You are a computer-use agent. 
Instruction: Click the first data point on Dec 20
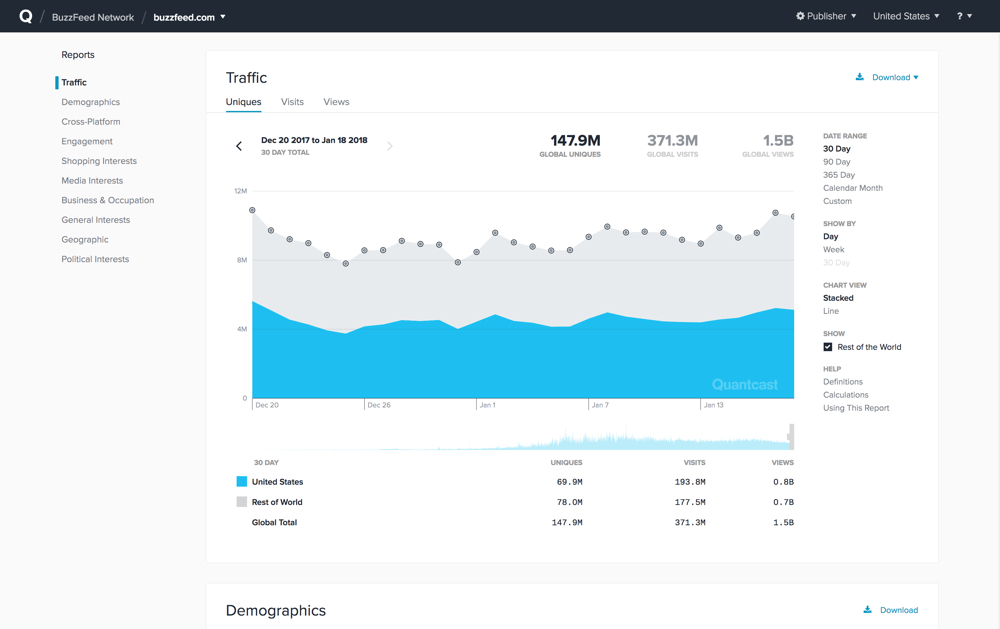coord(253,210)
